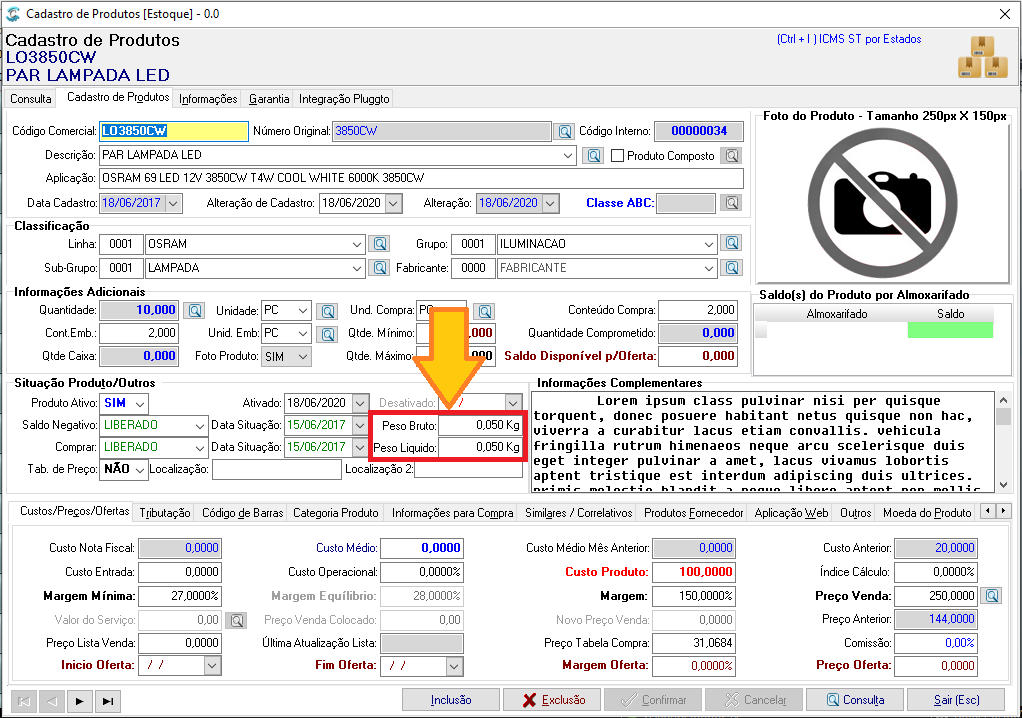Click Grupo ILUMINACAO search icon
This screenshot has width=1022, height=718.
(732, 244)
